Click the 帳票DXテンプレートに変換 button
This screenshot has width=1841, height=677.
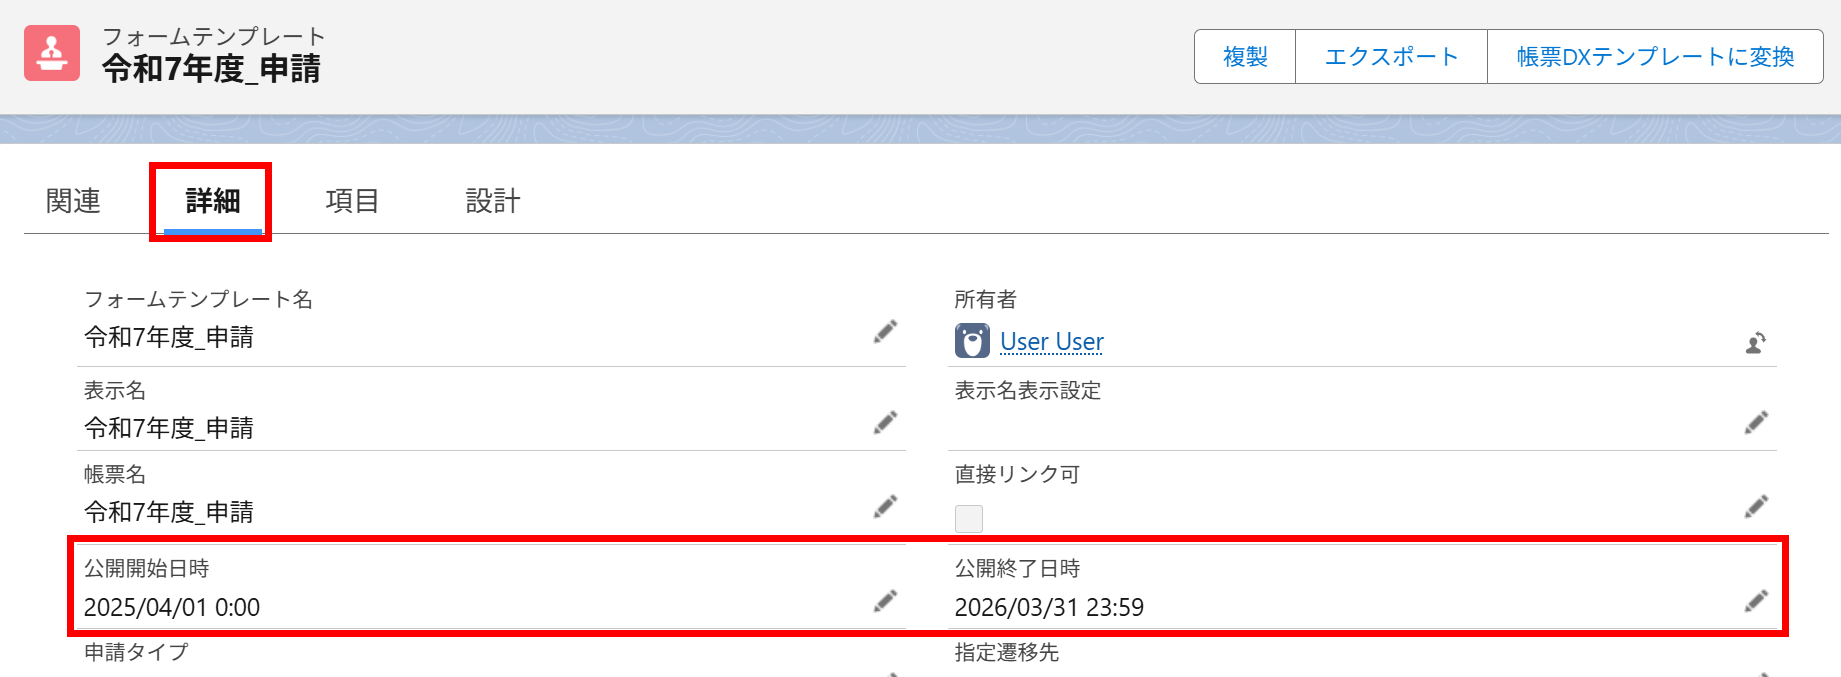[1654, 56]
